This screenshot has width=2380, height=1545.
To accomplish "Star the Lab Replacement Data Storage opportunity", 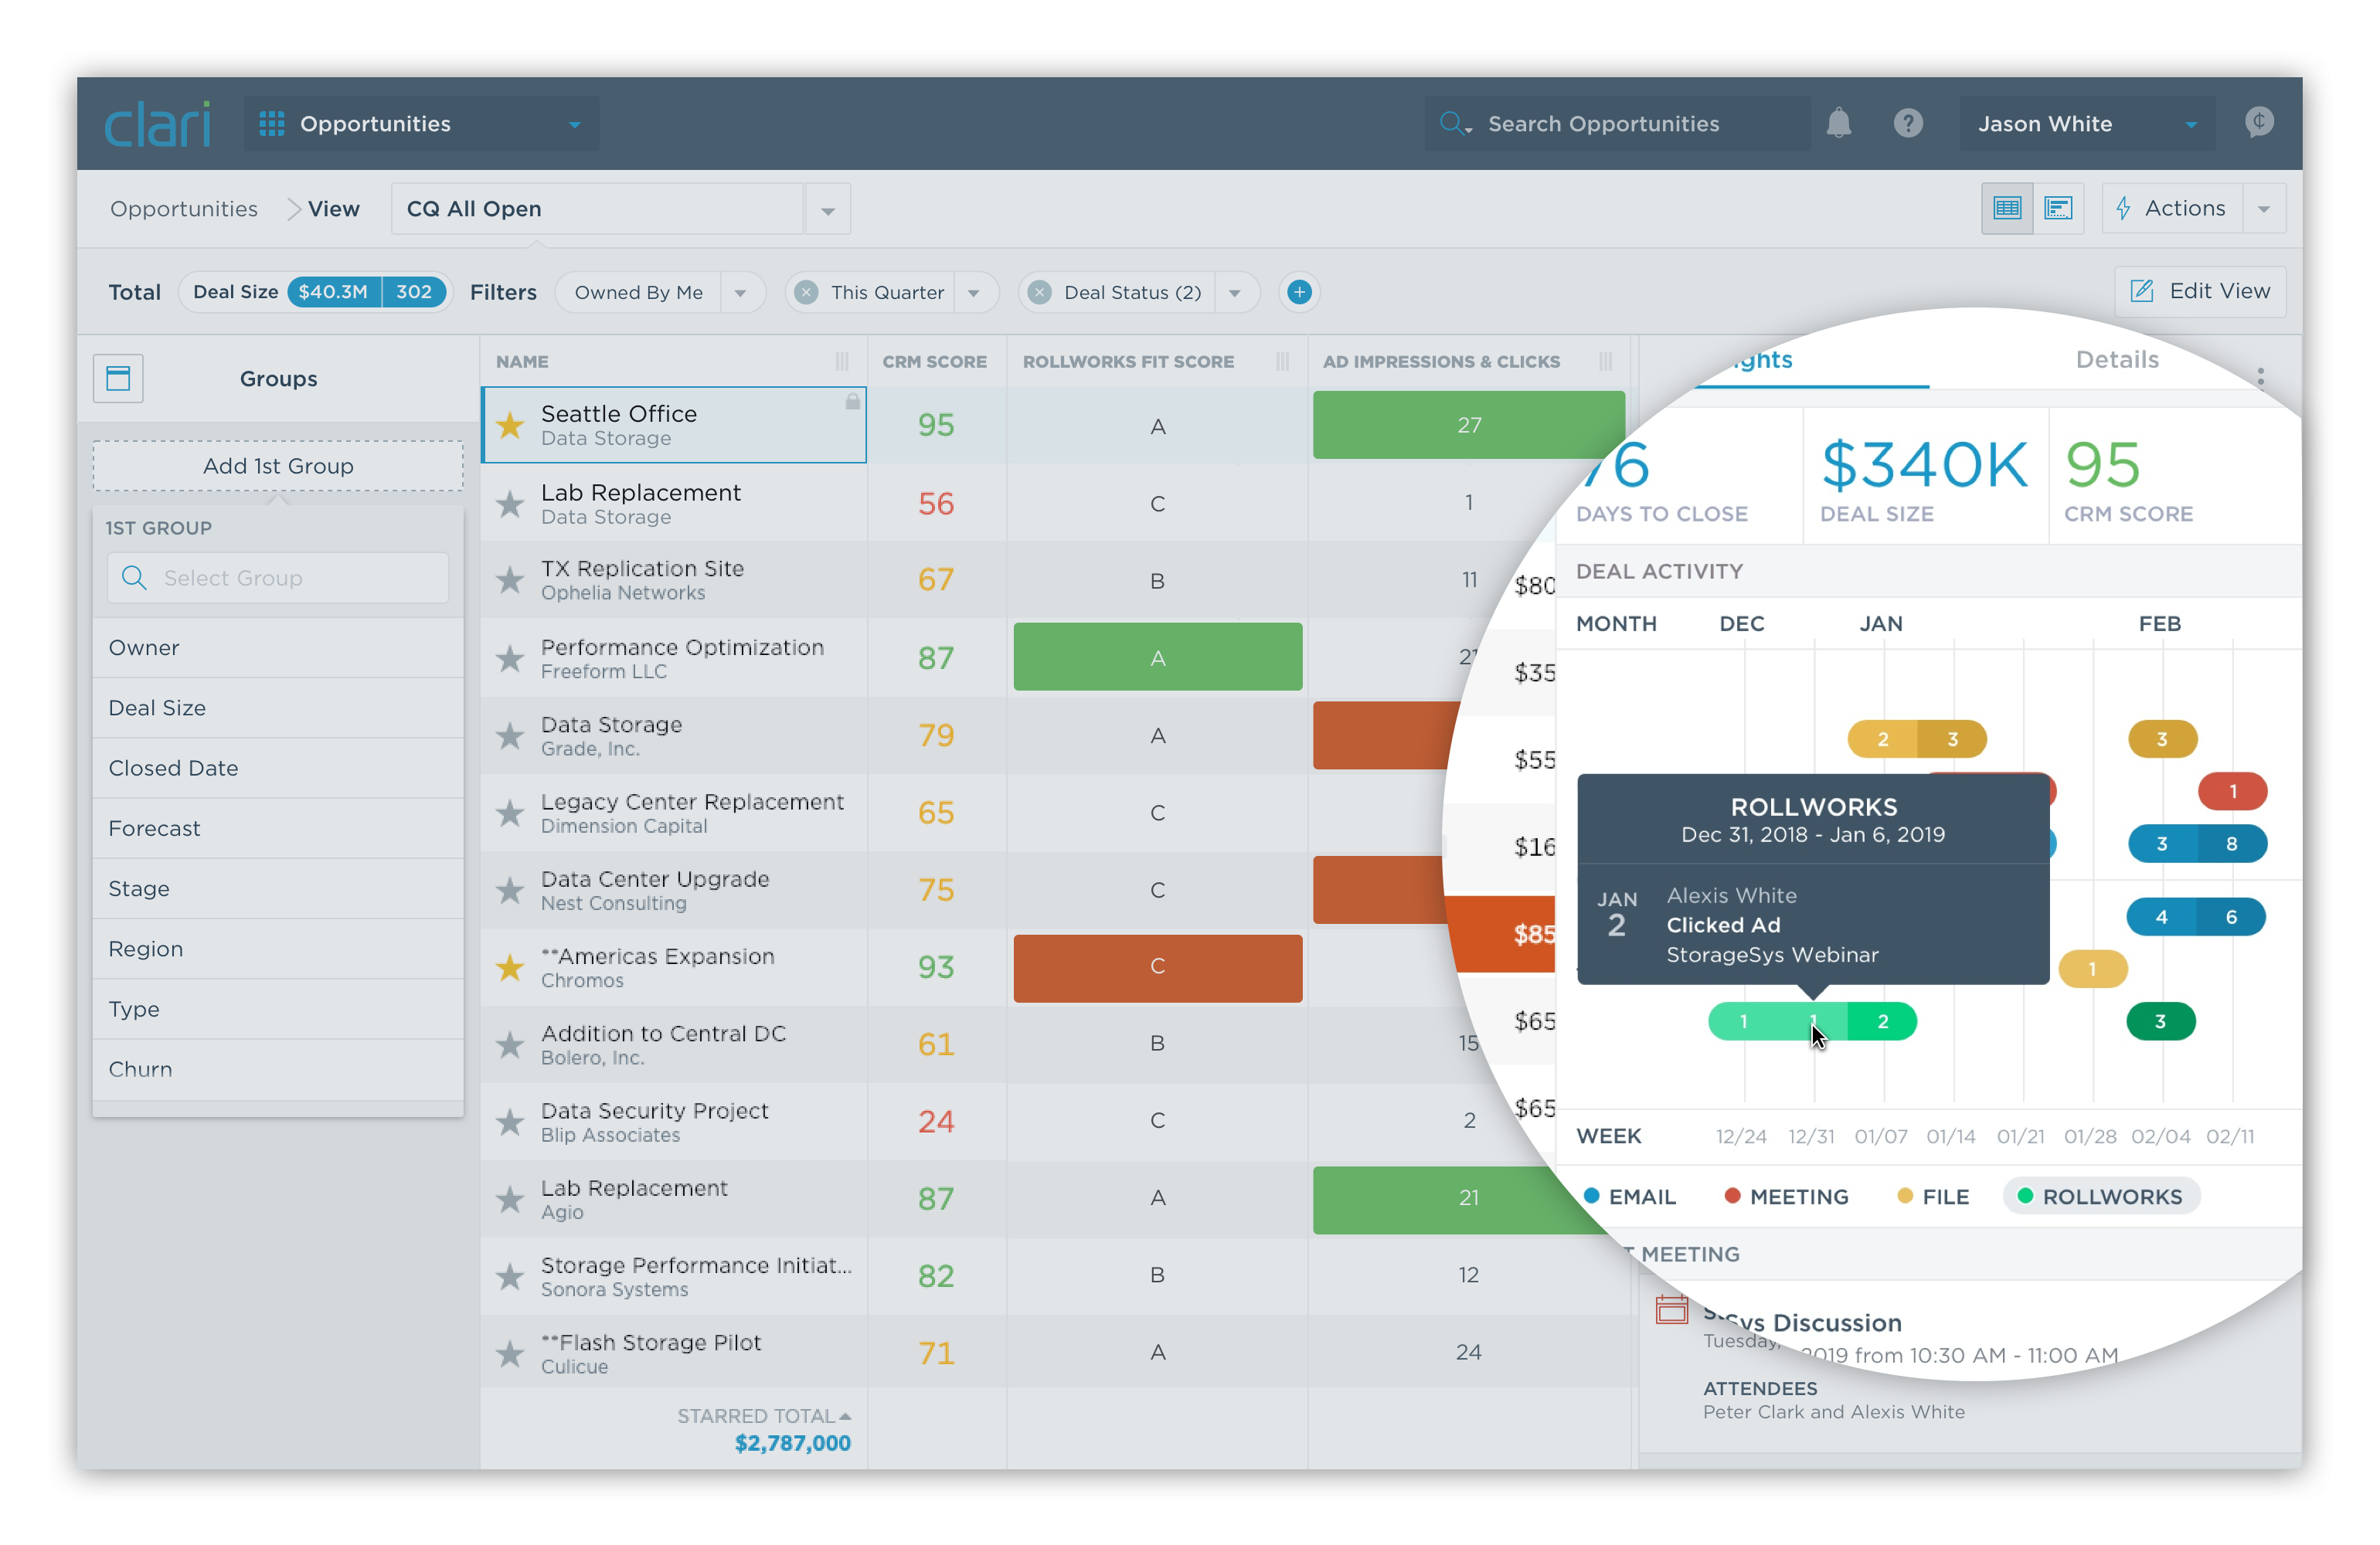I will [x=510, y=503].
